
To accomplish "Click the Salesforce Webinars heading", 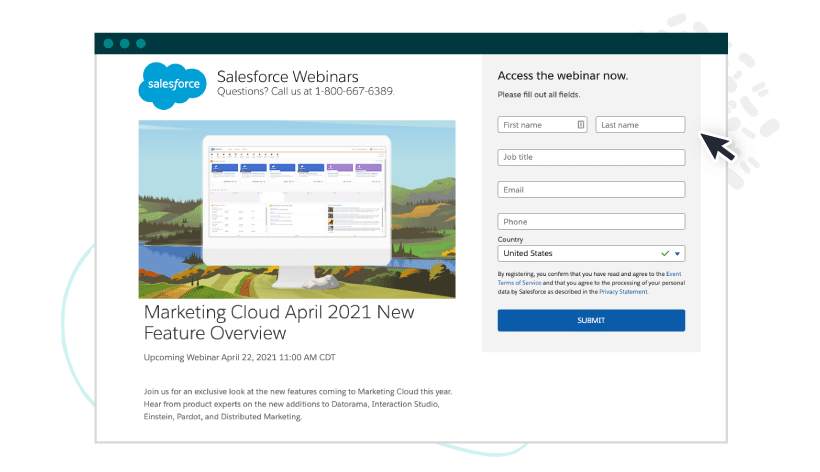I will pyautogui.click(x=288, y=76).
